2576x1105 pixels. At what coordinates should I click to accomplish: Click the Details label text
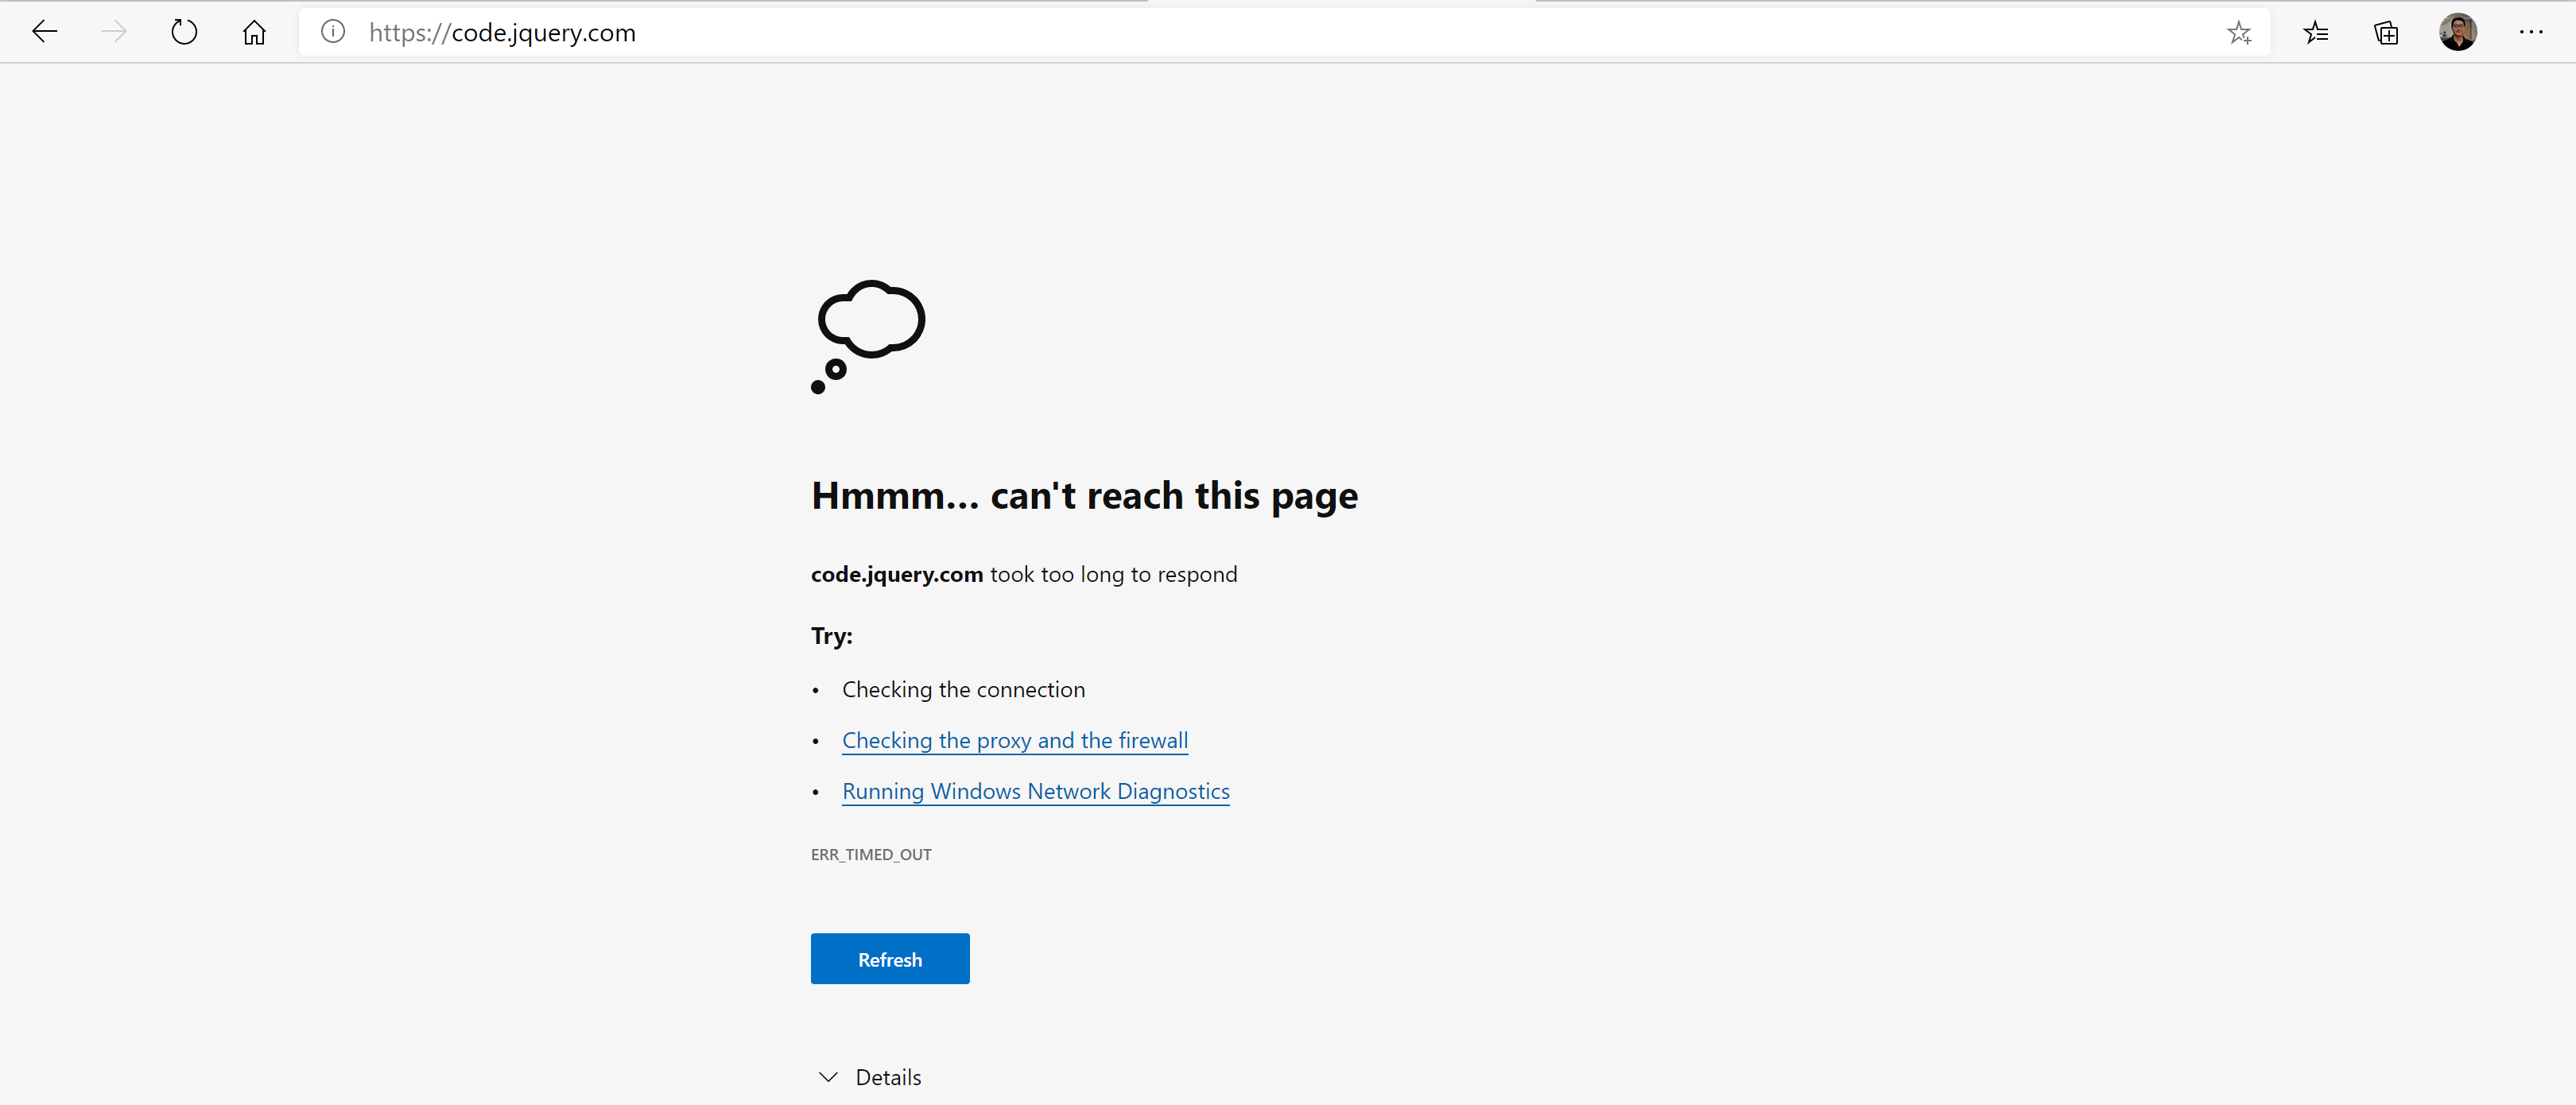click(x=888, y=1077)
